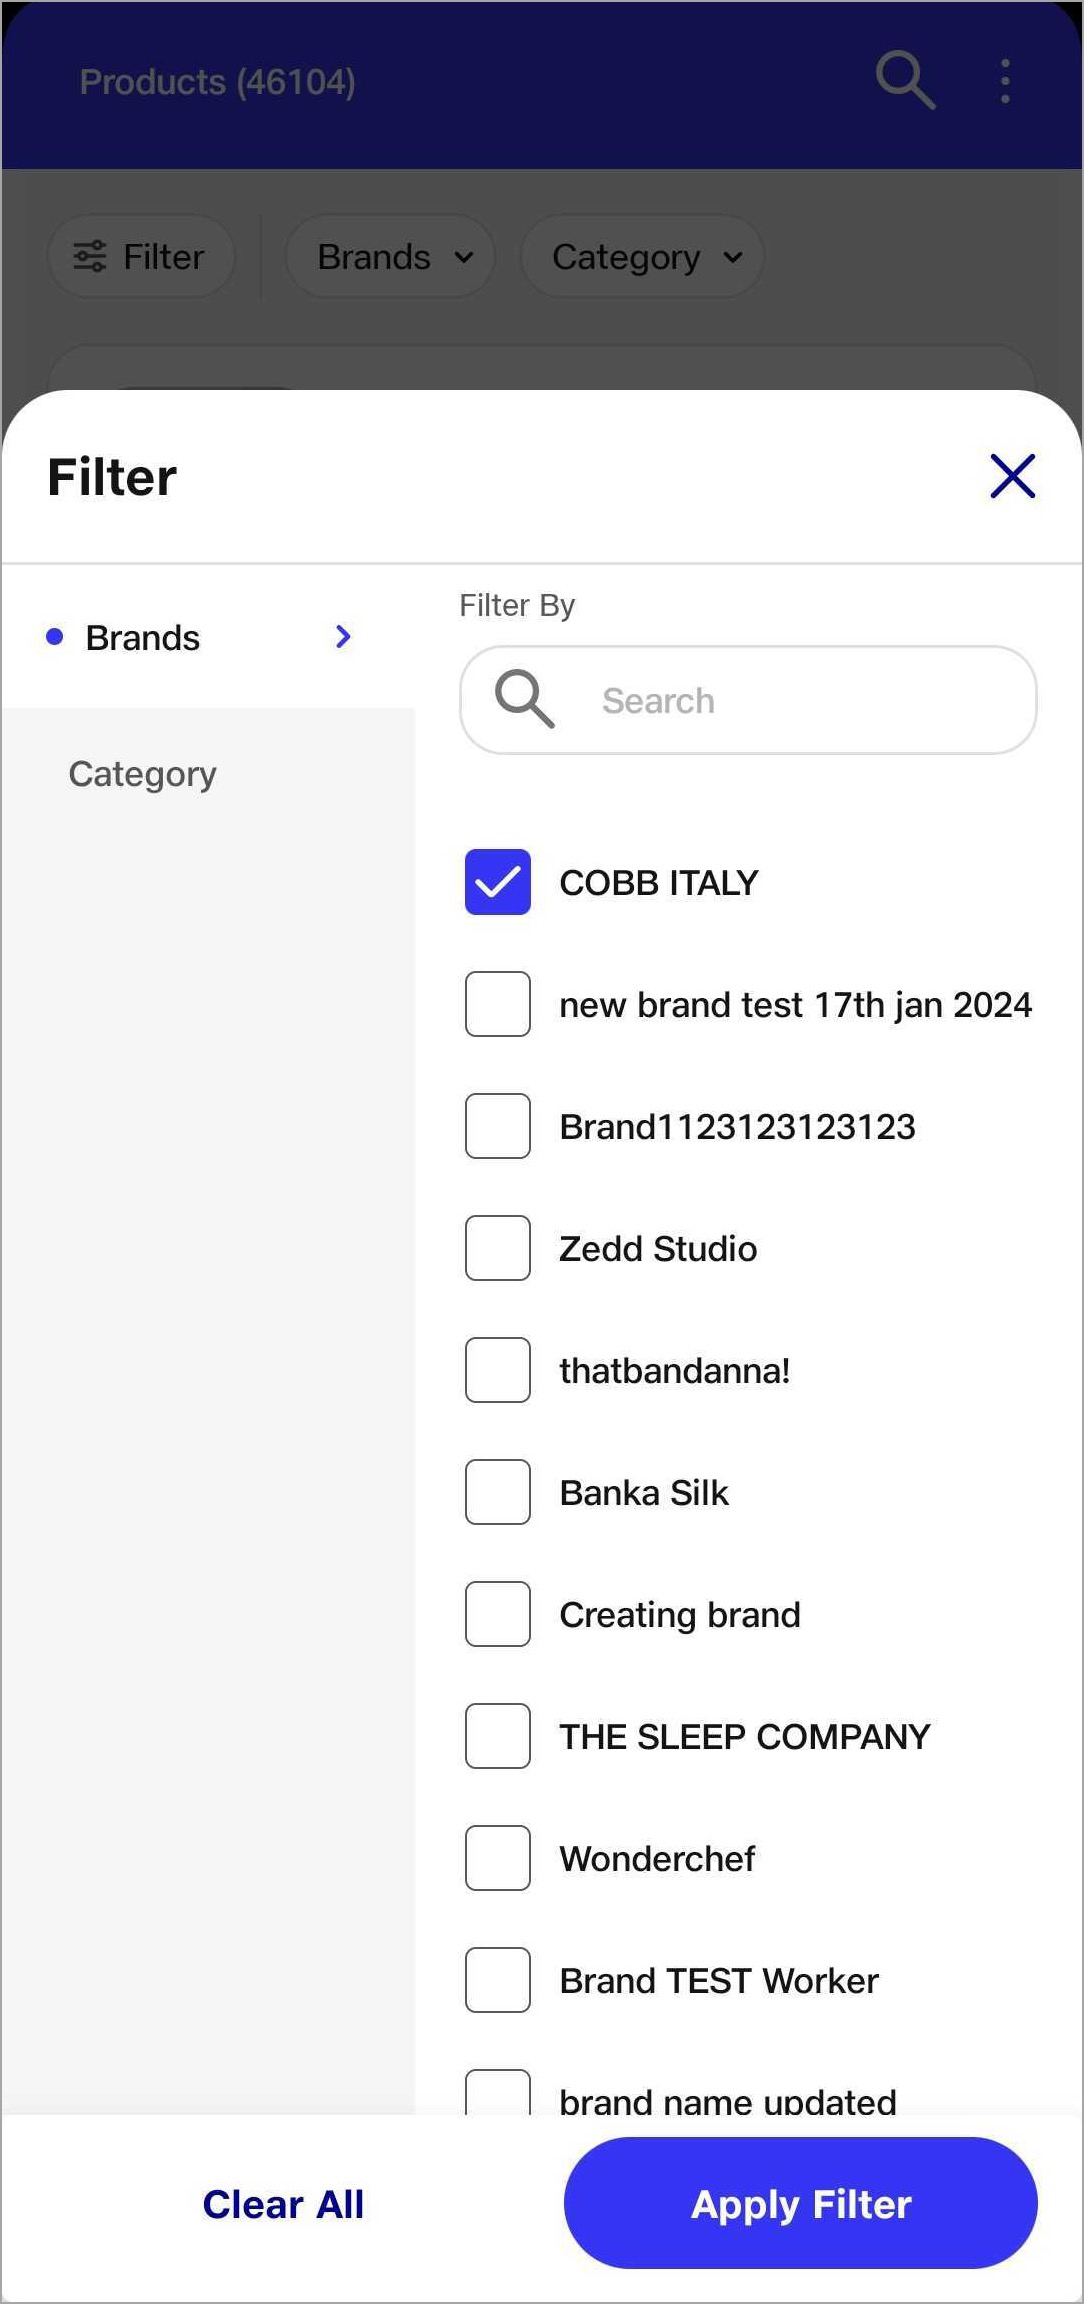The image size is (1084, 2304).
Task: Tick THE SLEEP COMPANY checkbox
Action: coord(497,1736)
